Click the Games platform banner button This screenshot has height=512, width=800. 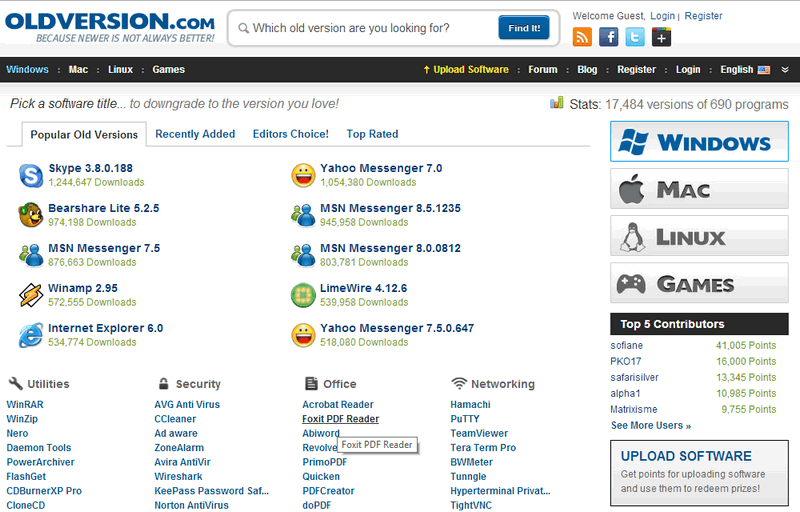pyautogui.click(x=699, y=283)
